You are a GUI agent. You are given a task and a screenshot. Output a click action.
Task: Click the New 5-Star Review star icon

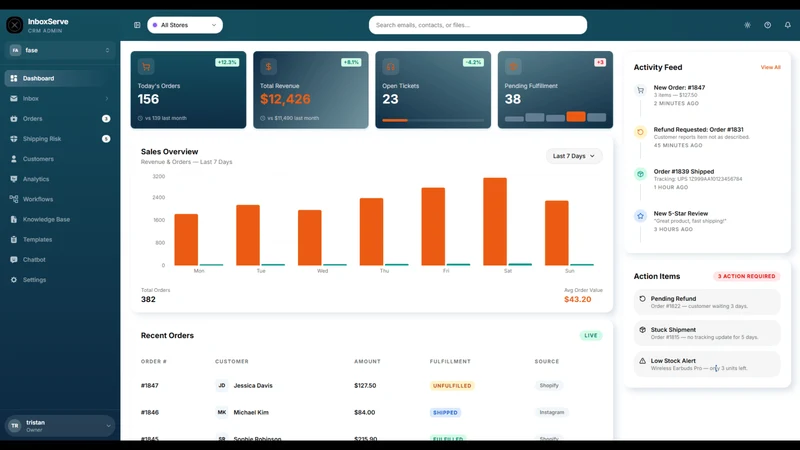[640, 216]
